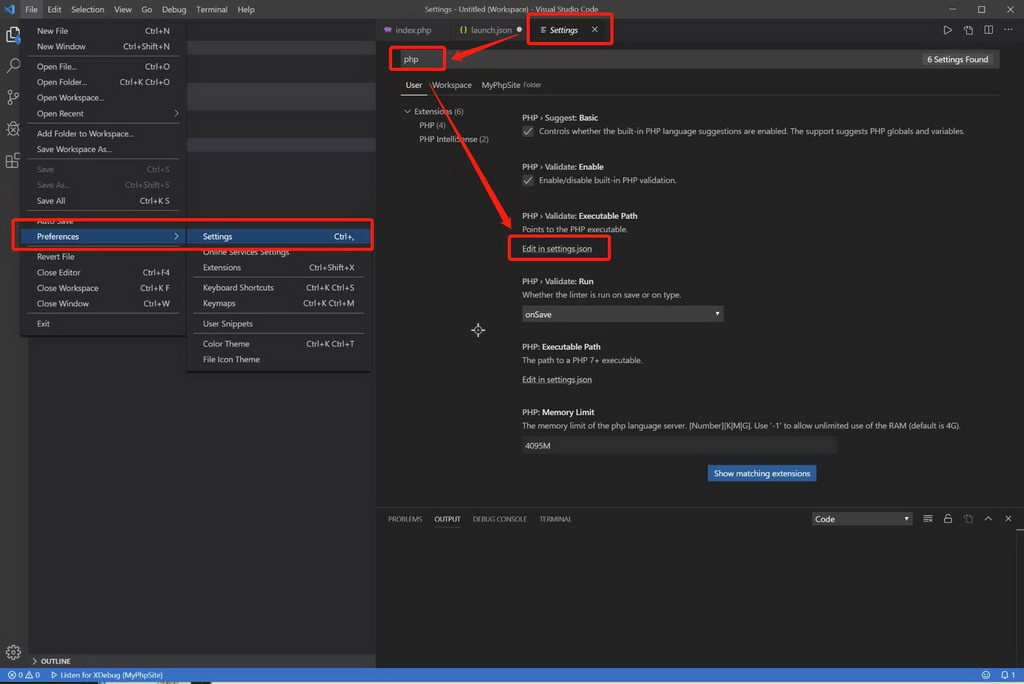Switch to the DEBUG CONSOLE panel tab
Screen dimensions: 1024x684
pos(500,519)
